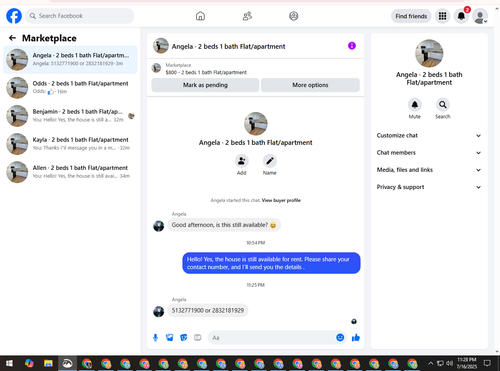Click the back arrow beside Marketplace

pos(12,38)
